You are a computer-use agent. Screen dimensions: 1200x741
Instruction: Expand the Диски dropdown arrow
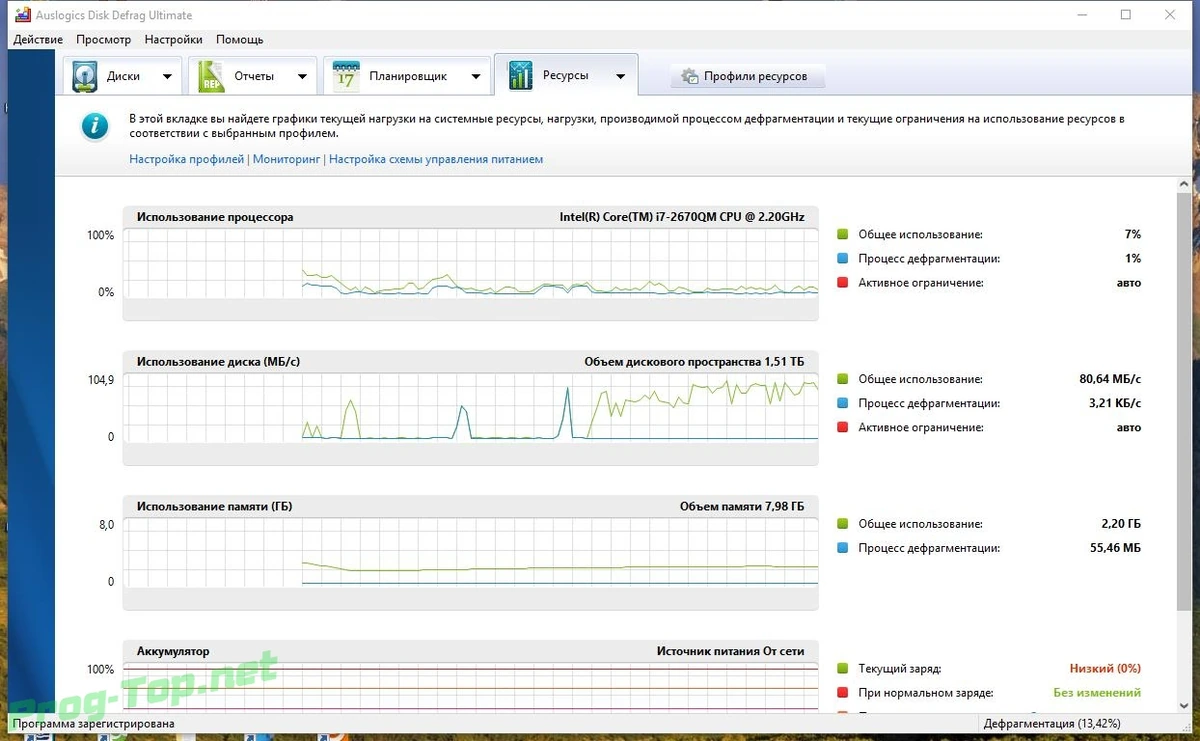click(167, 77)
